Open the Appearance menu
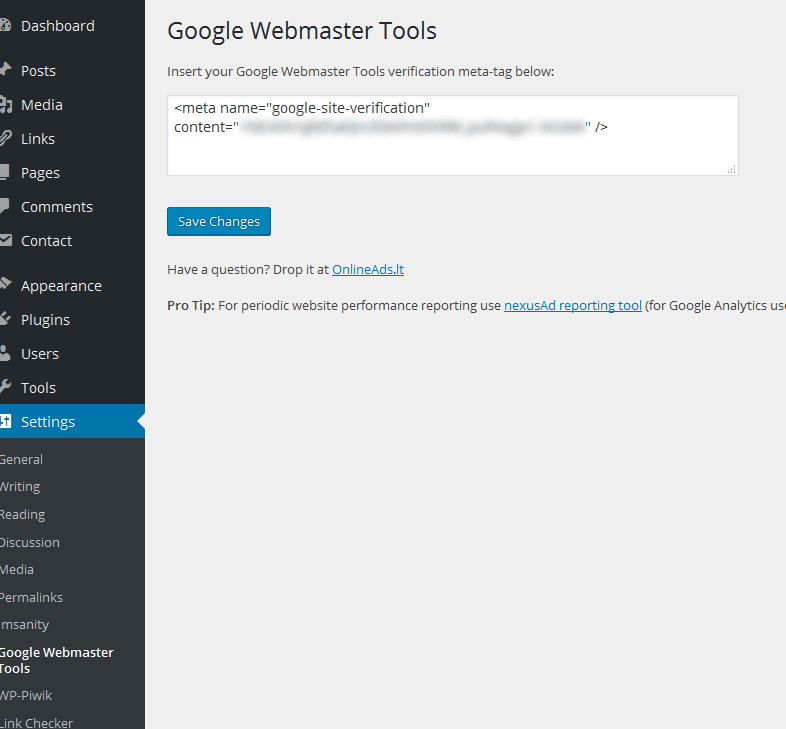Screen dimensions: 786x729 click(61, 286)
